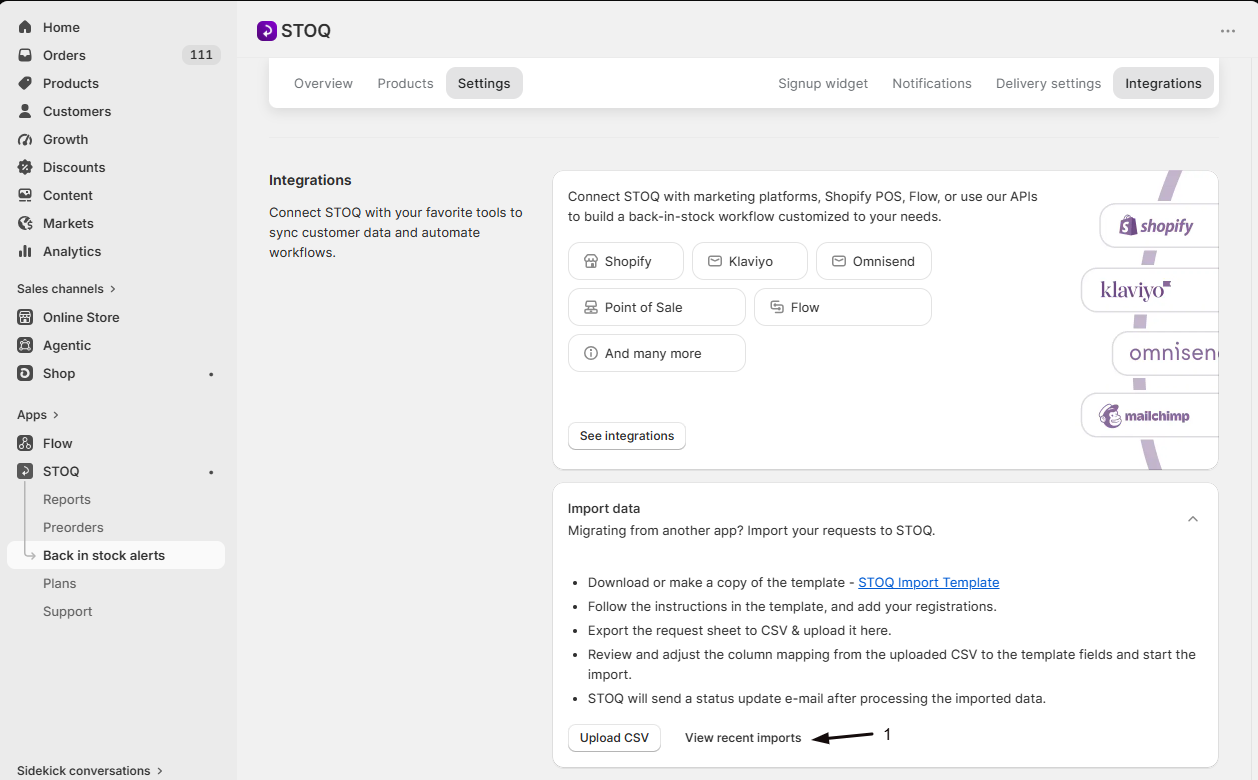Click the Klaviyo integration button

(x=750, y=261)
